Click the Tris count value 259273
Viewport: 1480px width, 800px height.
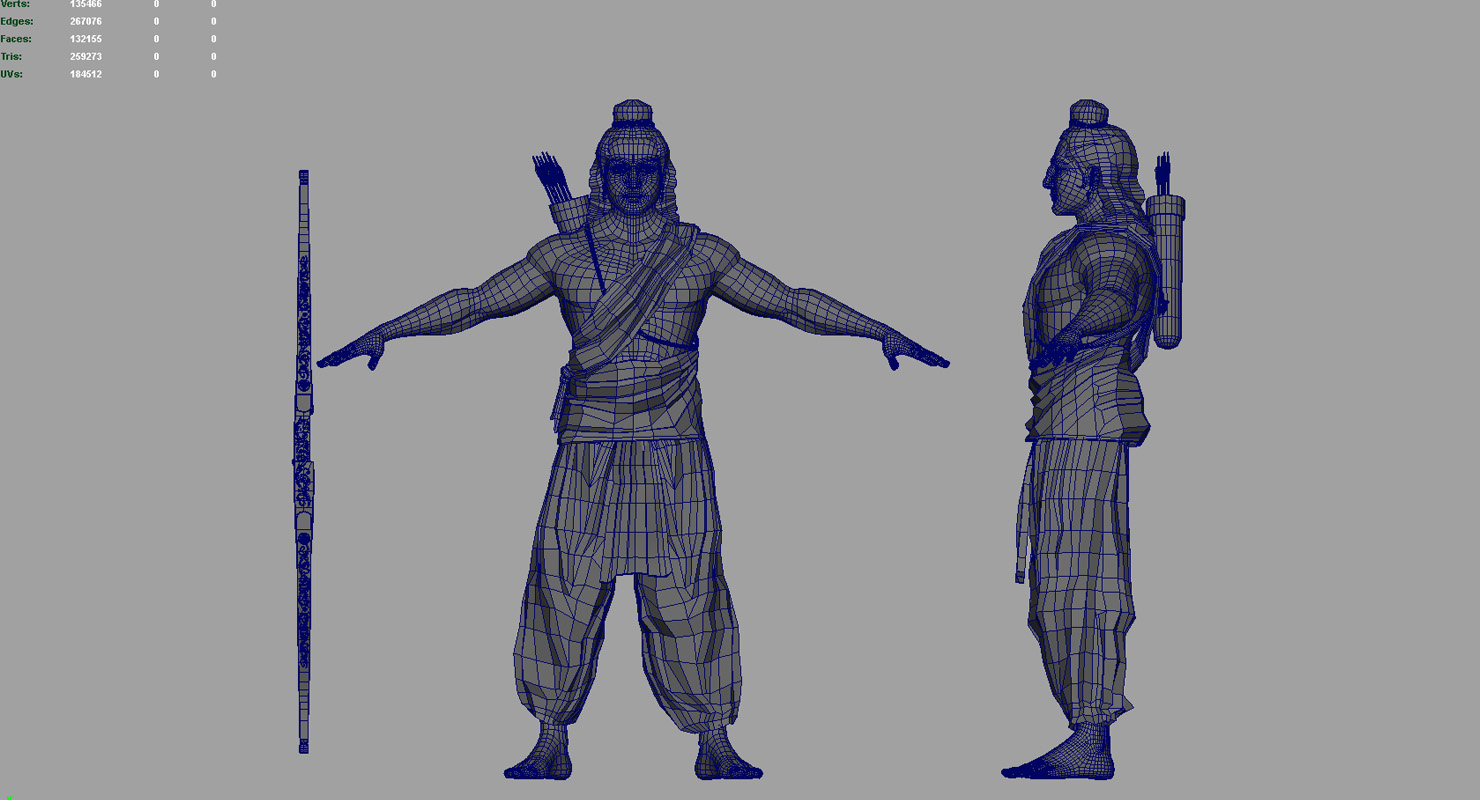tap(85, 56)
